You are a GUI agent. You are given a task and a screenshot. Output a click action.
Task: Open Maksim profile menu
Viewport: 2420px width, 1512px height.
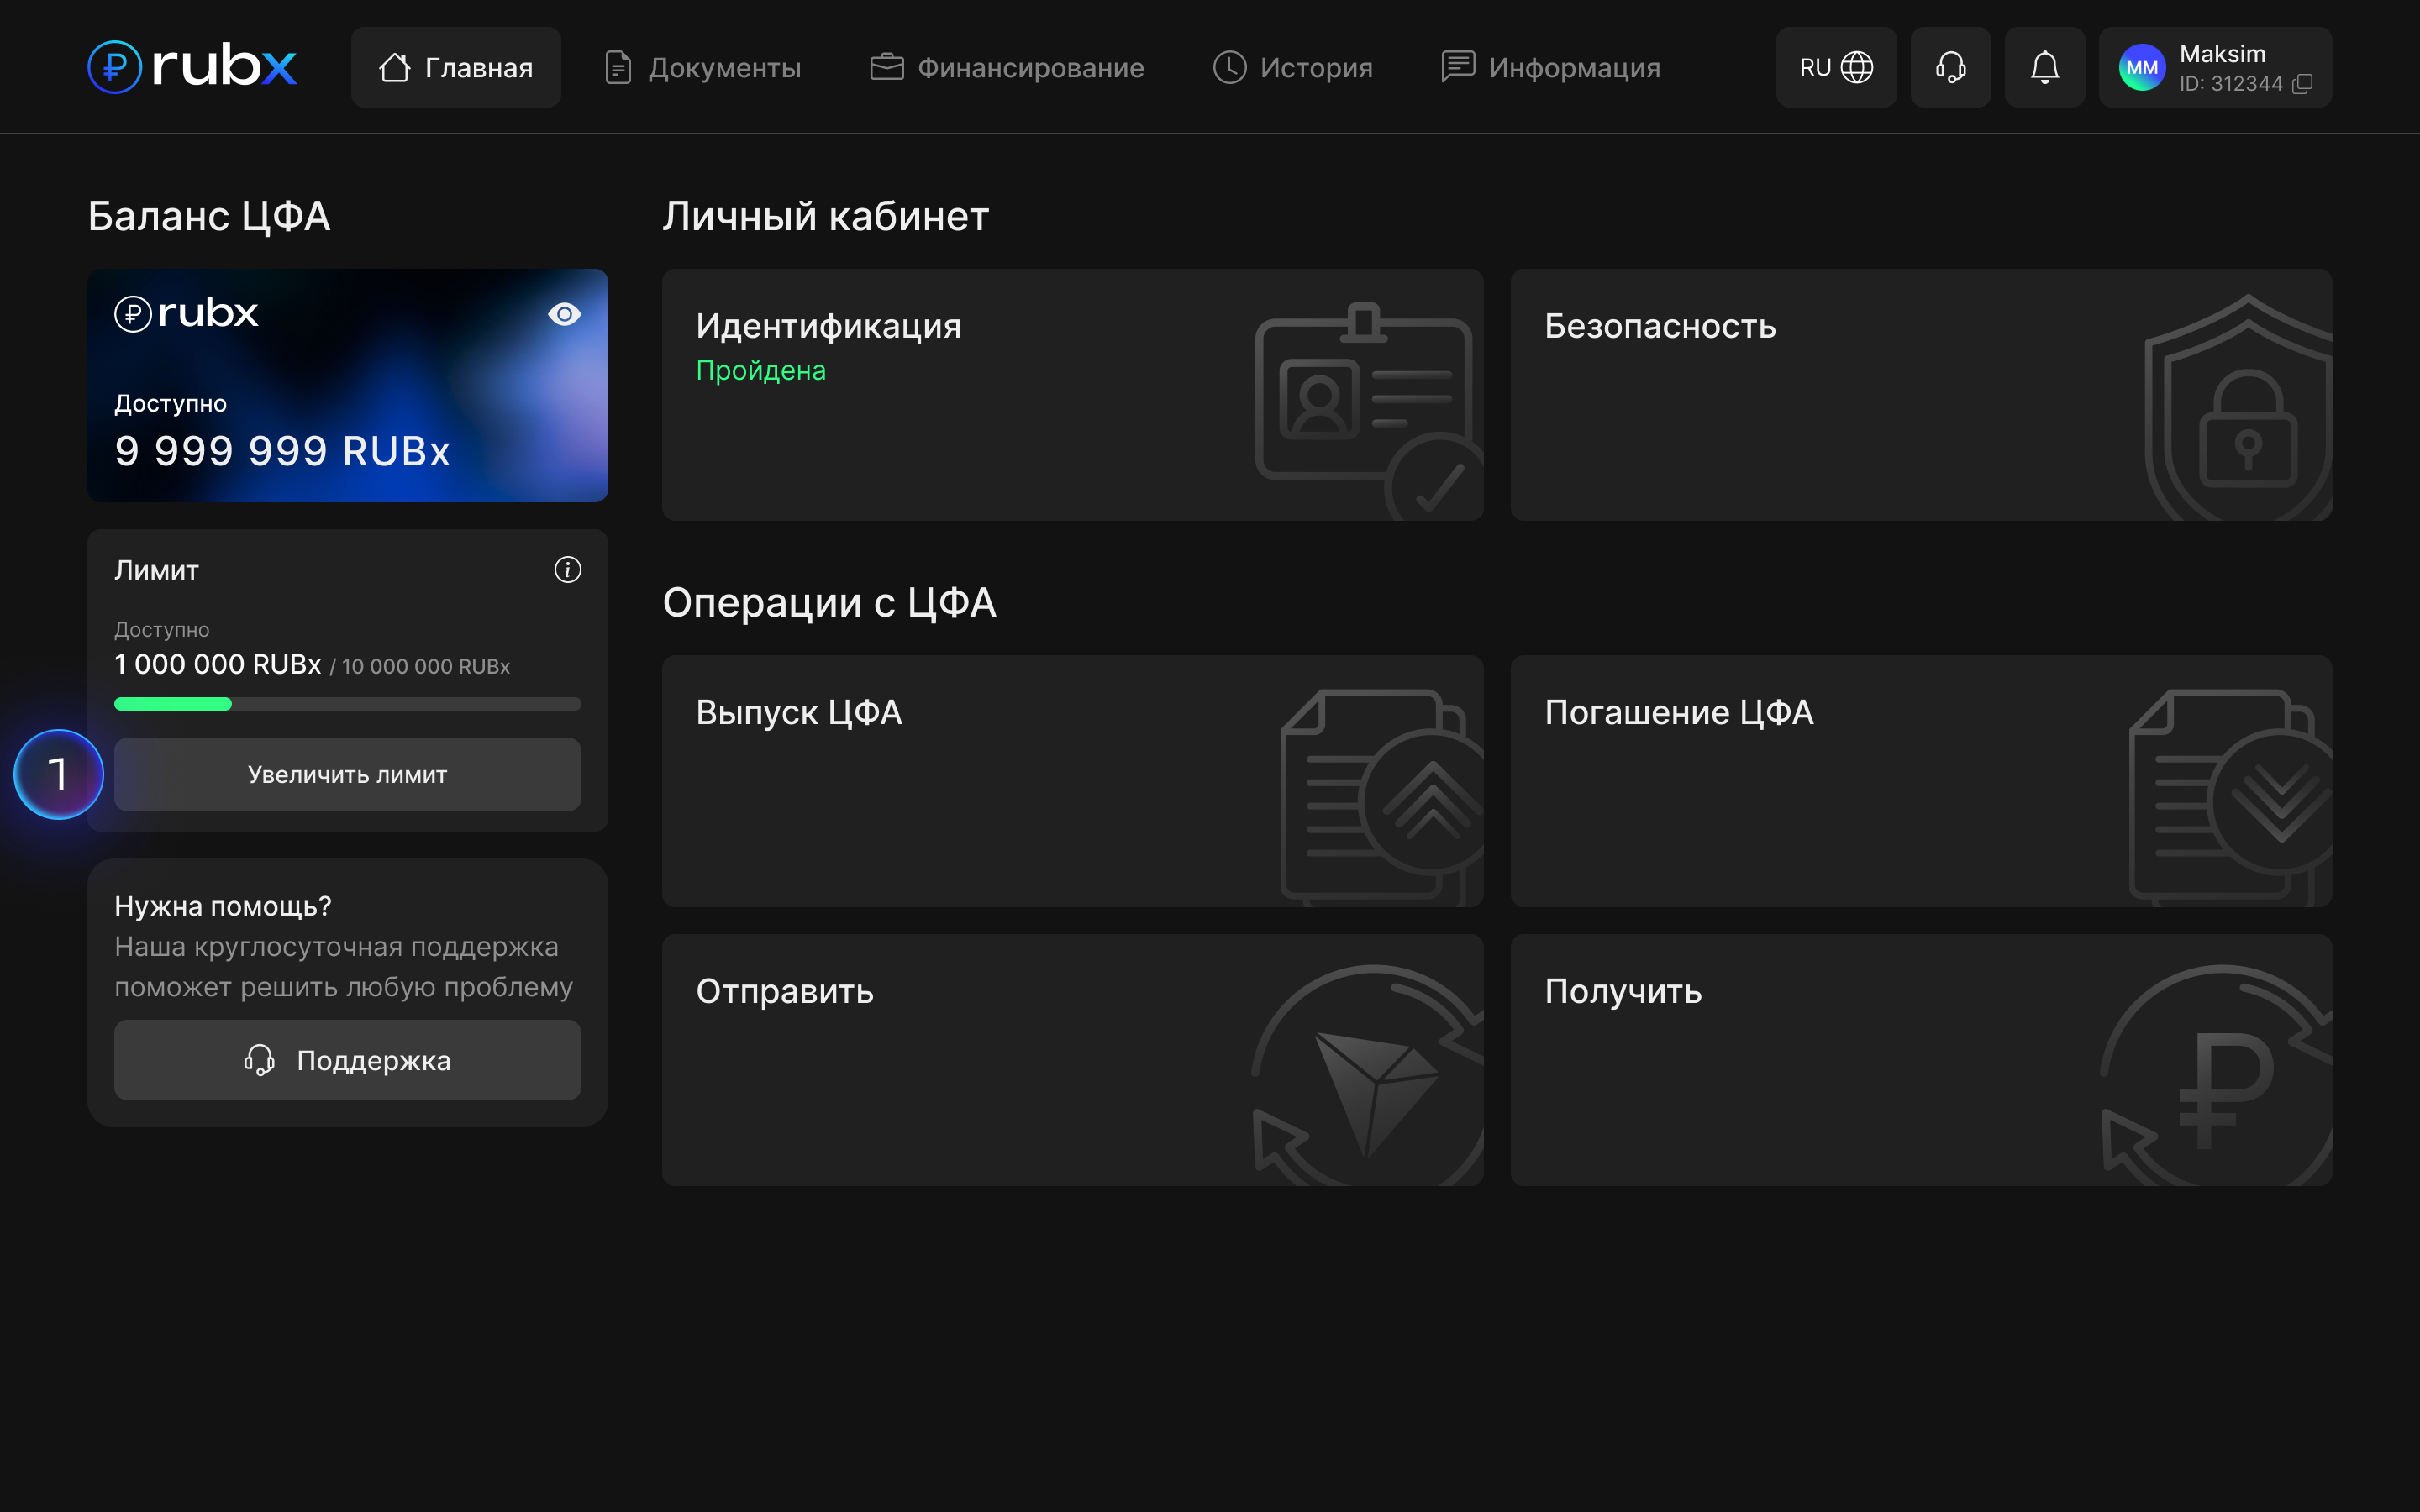pyautogui.click(x=2222, y=55)
